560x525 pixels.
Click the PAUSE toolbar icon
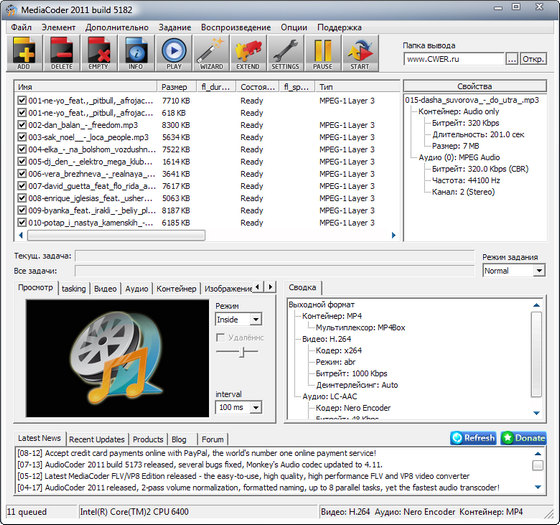click(322, 53)
